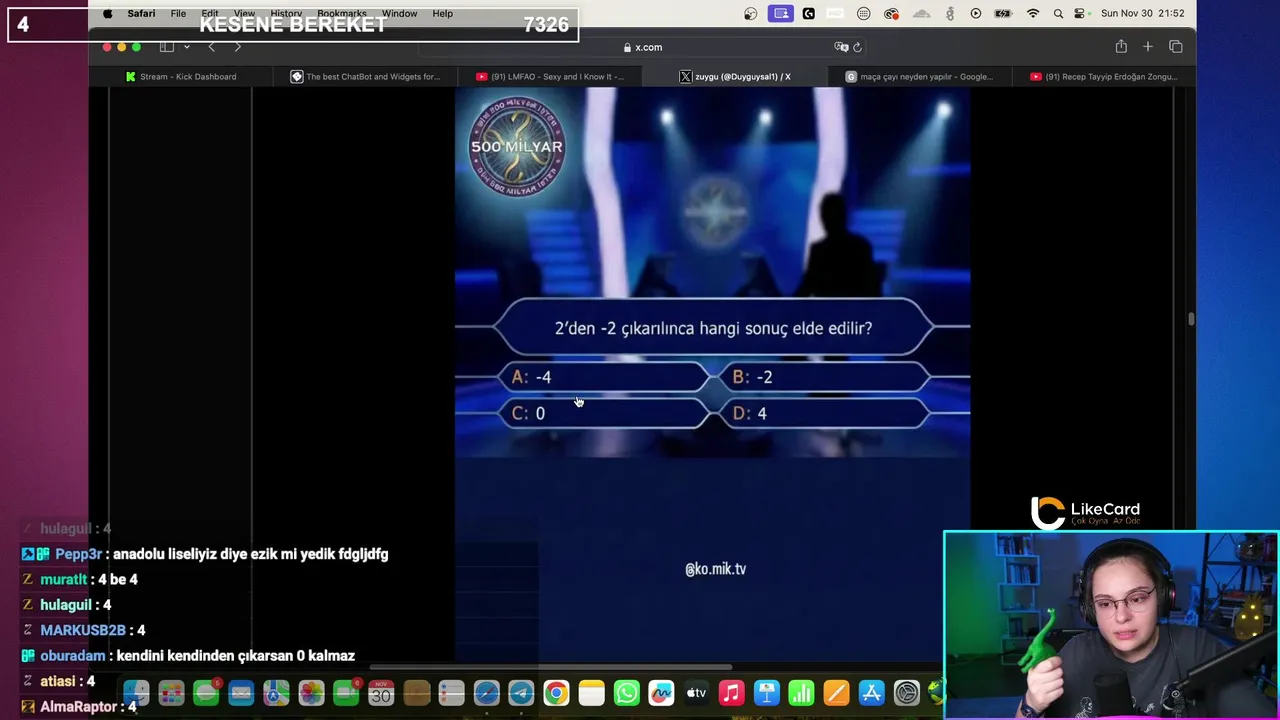The image size is (1280, 720).
Task: Click the @ko.mik.tv handle text
Action: tap(715, 569)
